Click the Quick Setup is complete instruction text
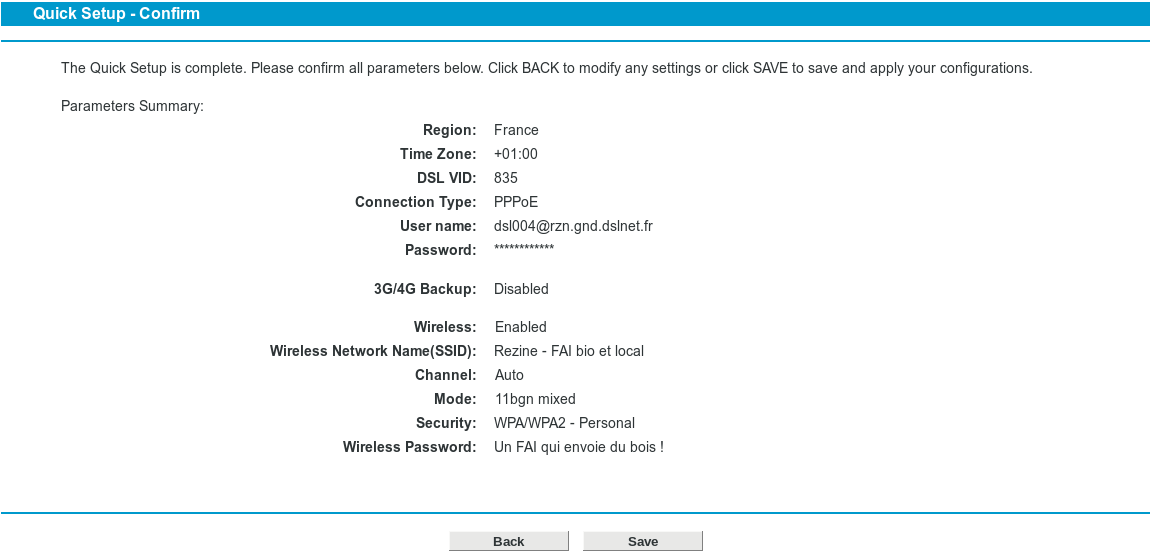The height and width of the screenshot is (552, 1152). [x=547, y=68]
